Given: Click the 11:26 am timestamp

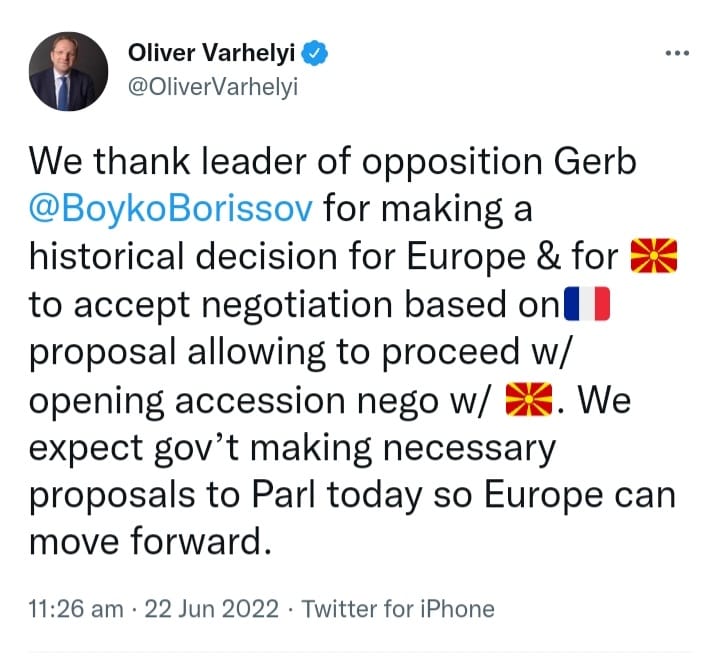Looking at the screenshot, I should coord(76,608).
